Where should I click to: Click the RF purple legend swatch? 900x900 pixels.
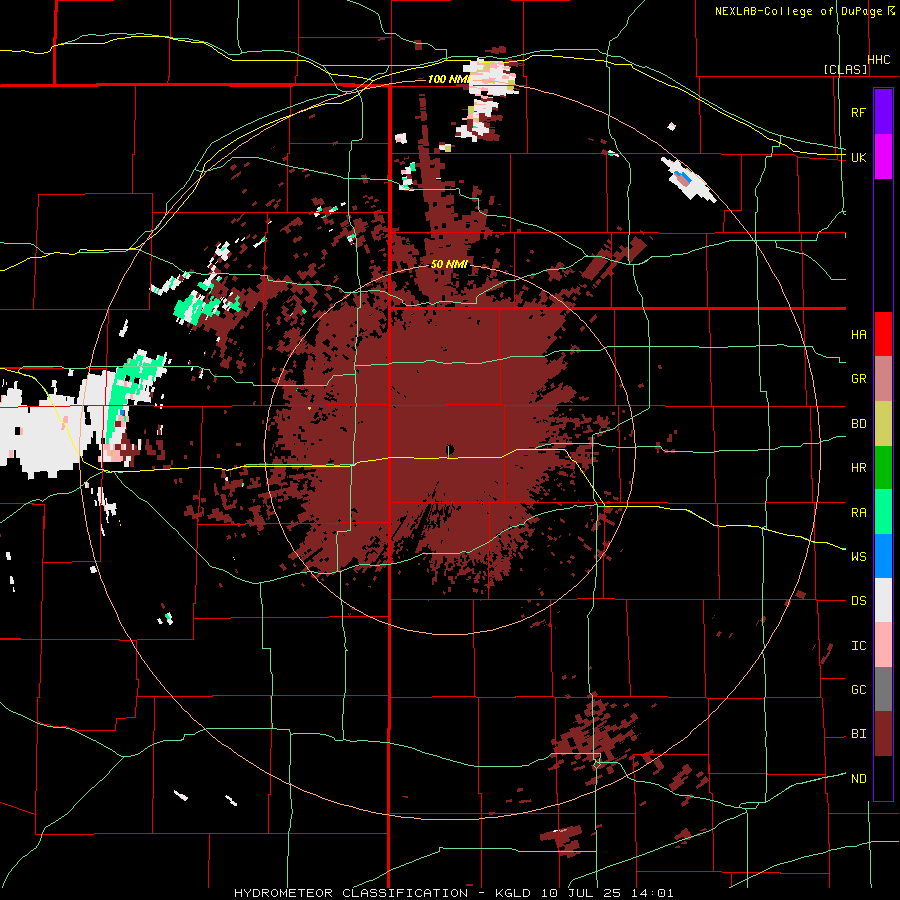(883, 112)
